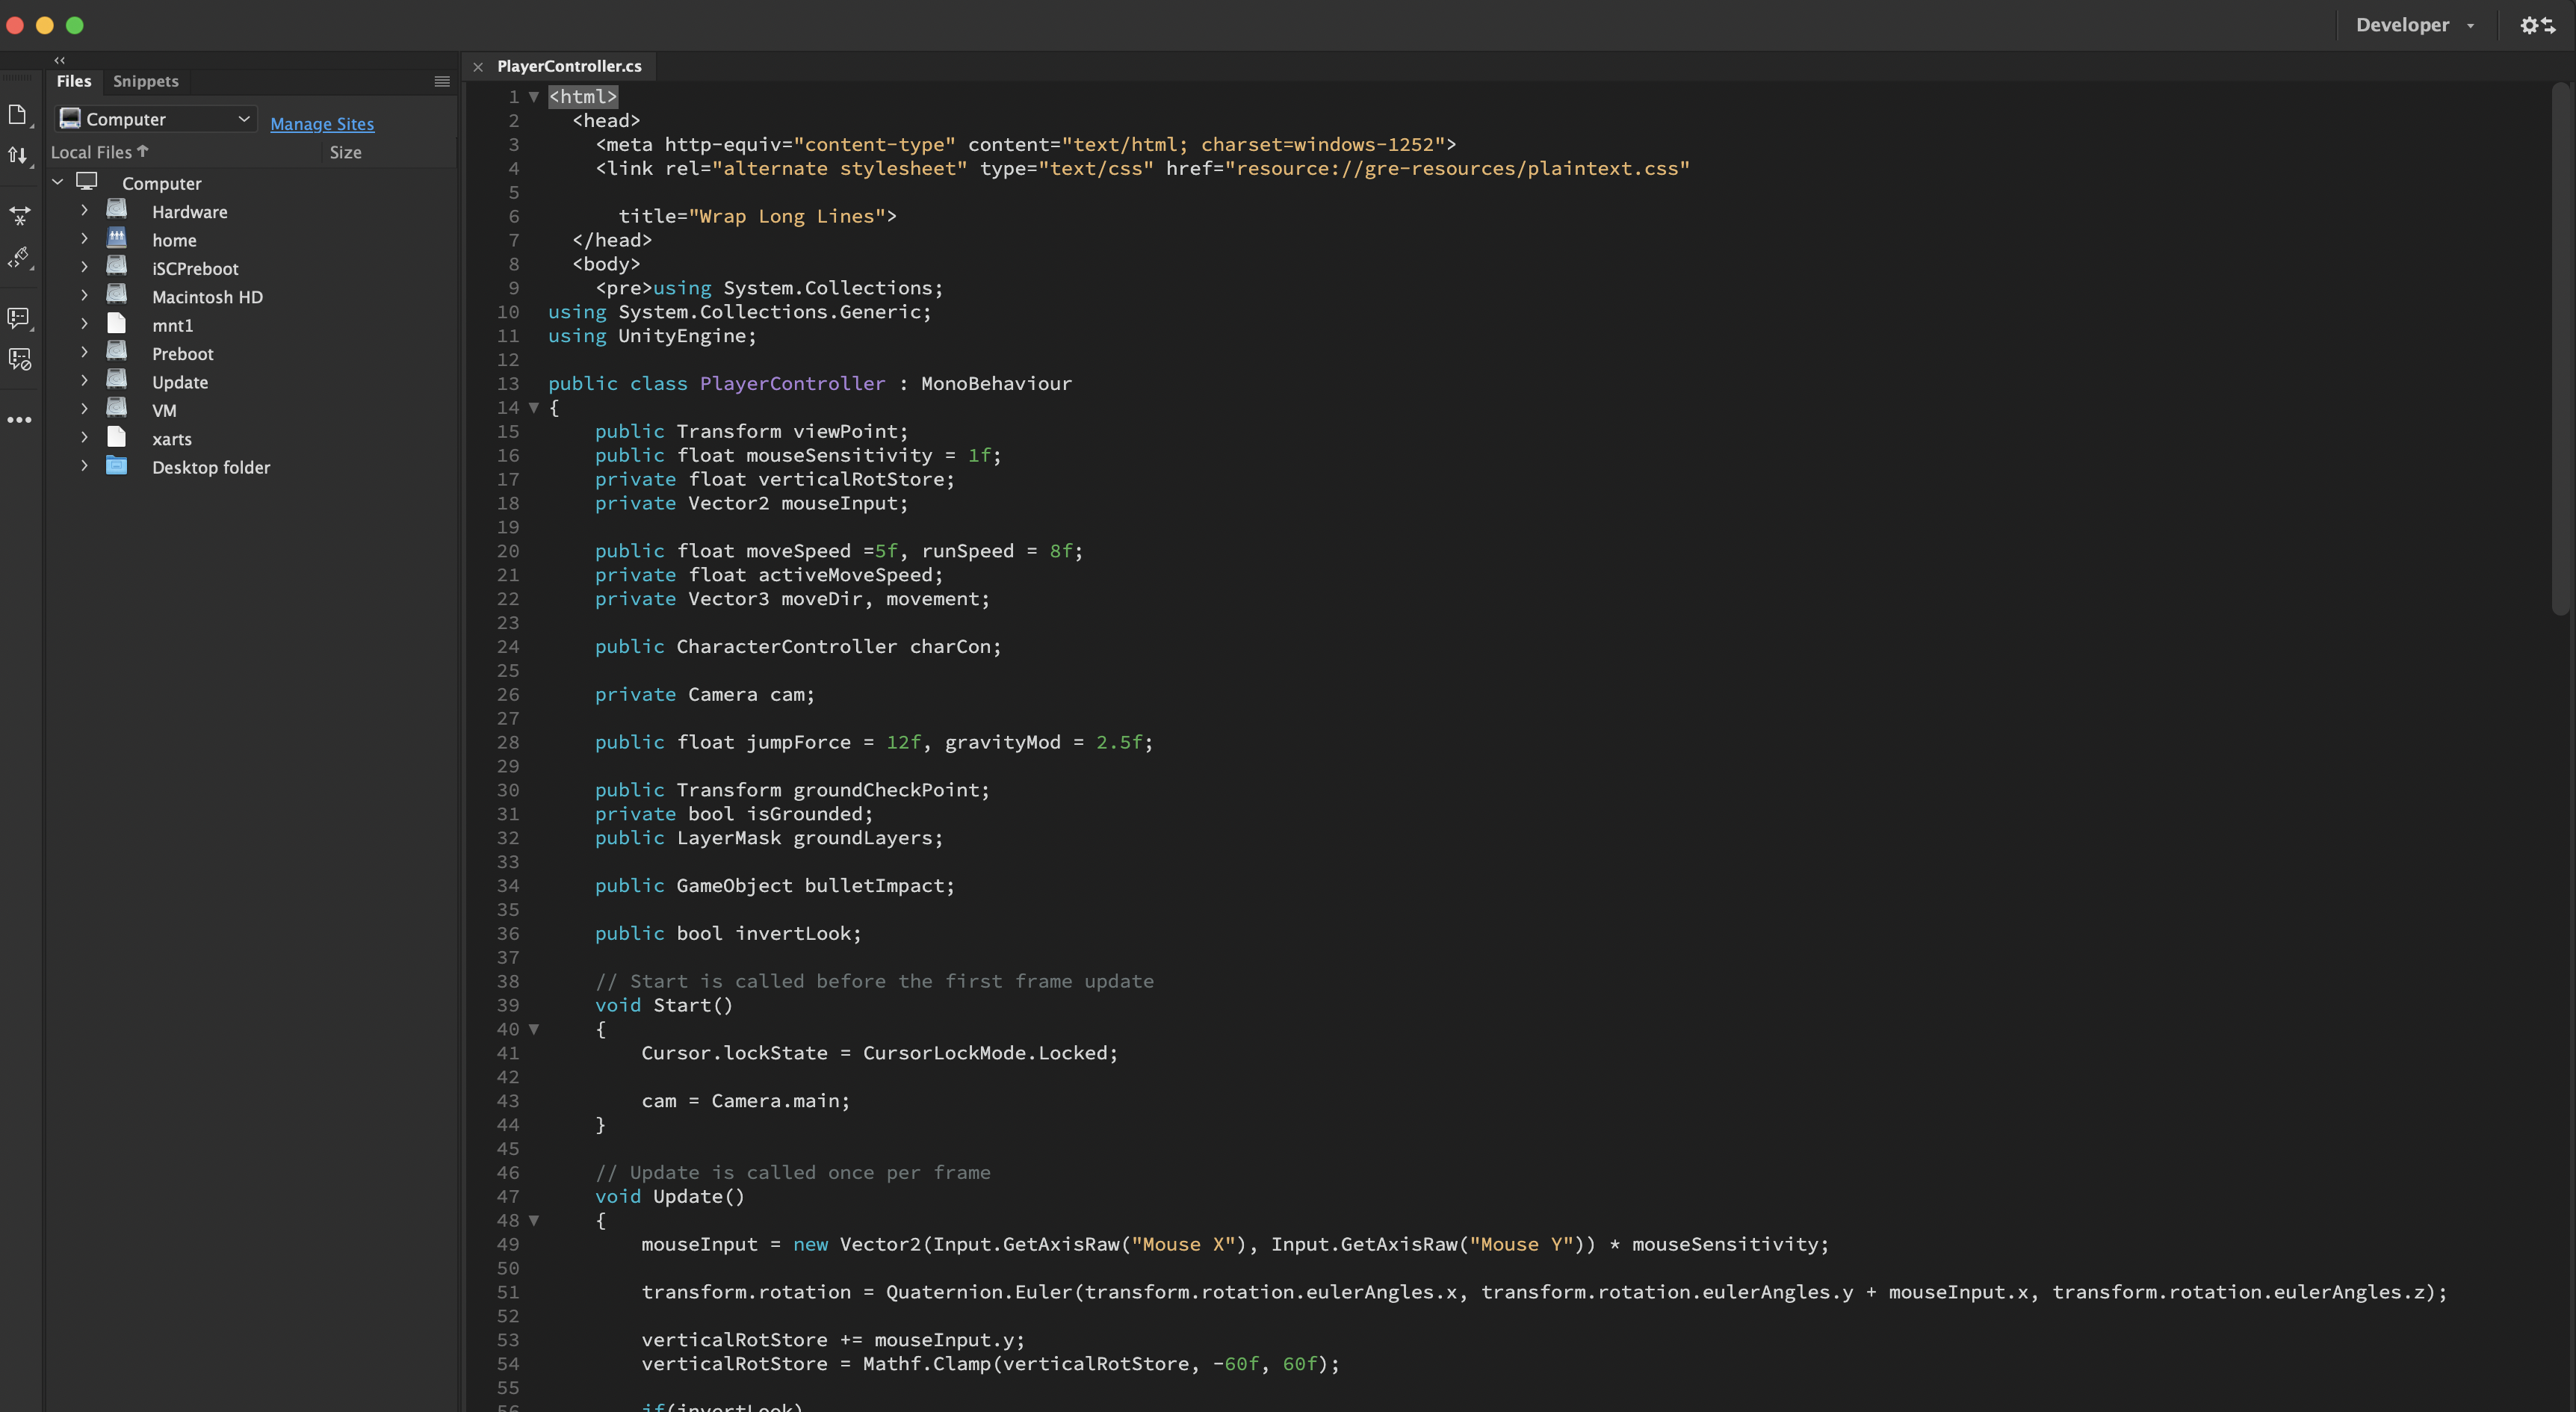
Task: Click the VM drive icon
Action: pos(117,408)
